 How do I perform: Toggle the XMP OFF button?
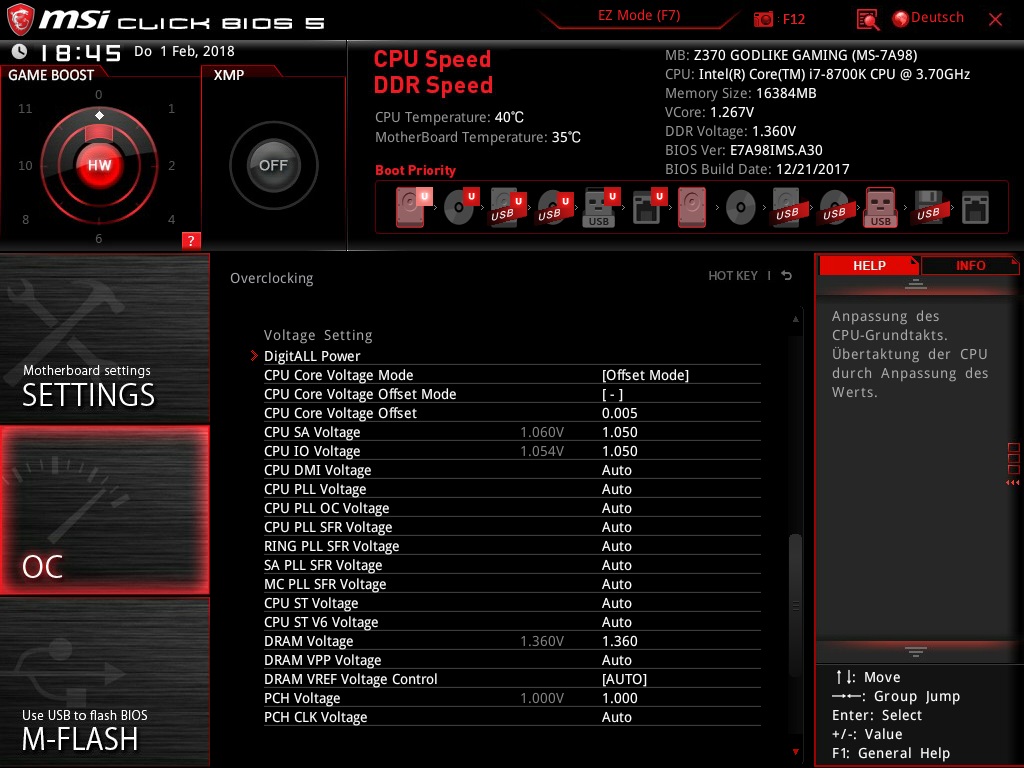274,165
